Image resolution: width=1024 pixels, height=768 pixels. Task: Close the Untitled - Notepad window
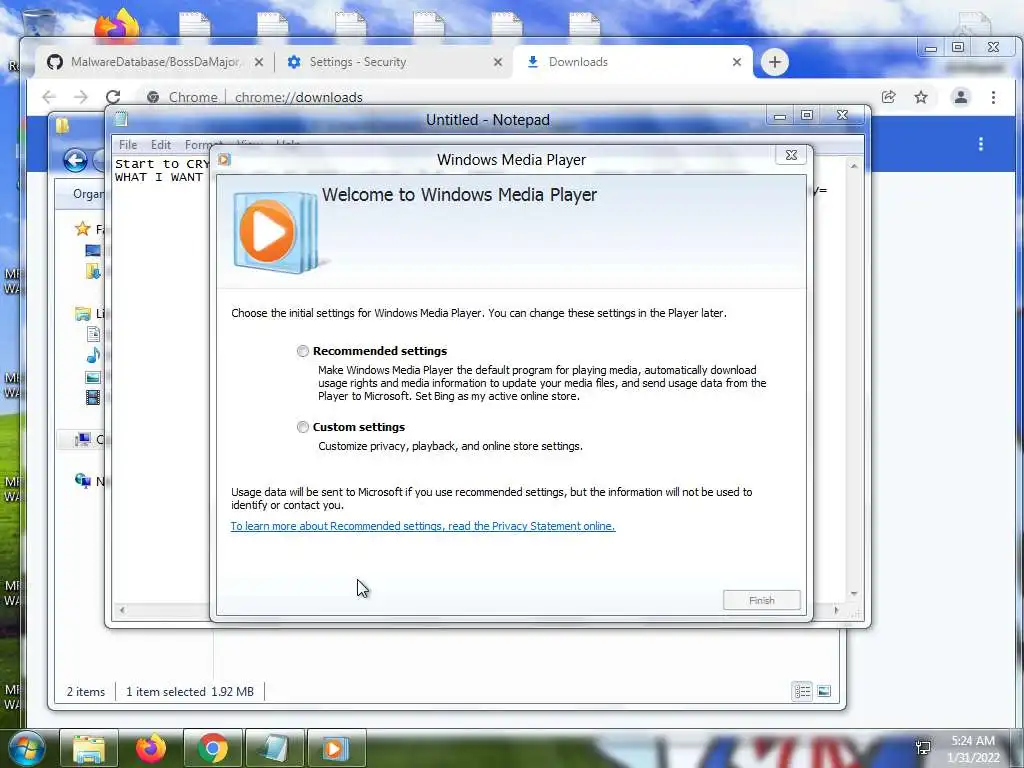coord(842,116)
